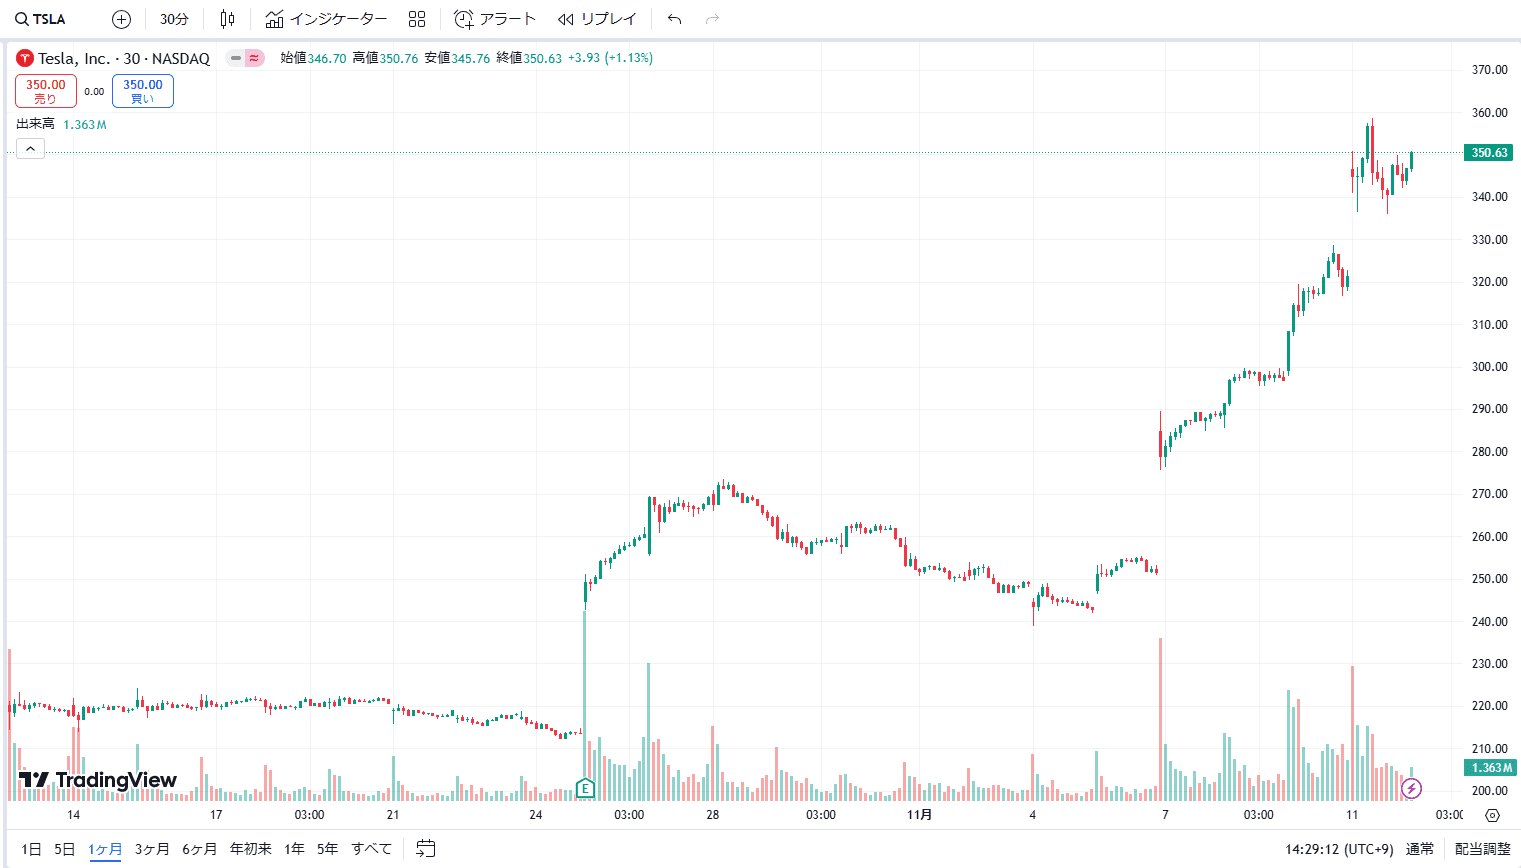The image size is (1521, 868).
Task: Toggle the market status indicator pill
Action: point(245,58)
